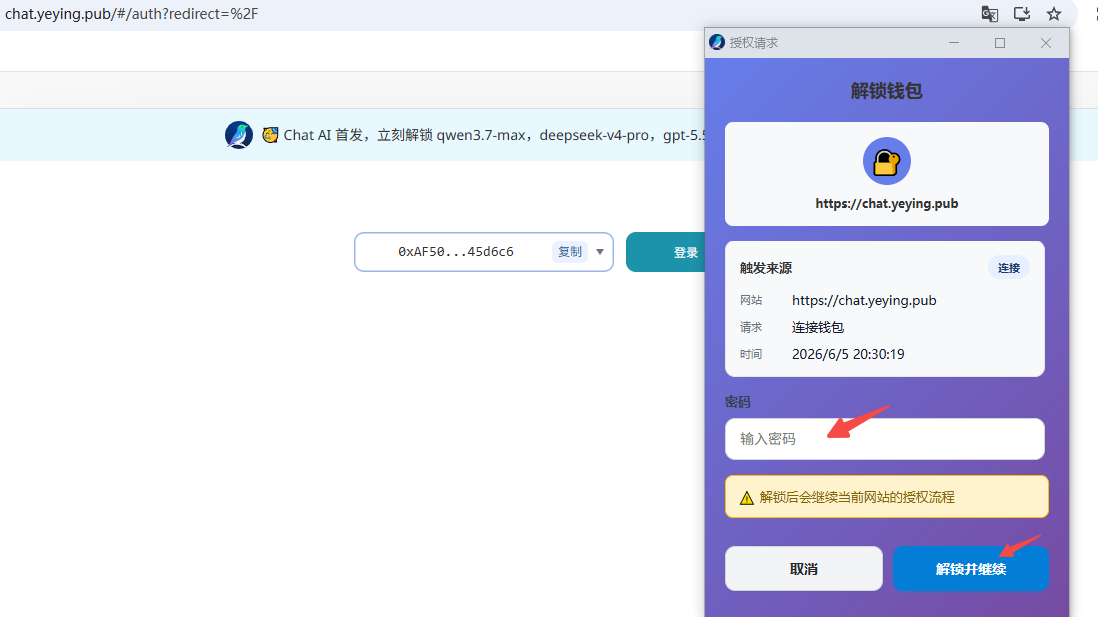The image size is (1098, 617).
Task: Click the bird icon in 授权请求 title bar
Action: click(x=716, y=42)
